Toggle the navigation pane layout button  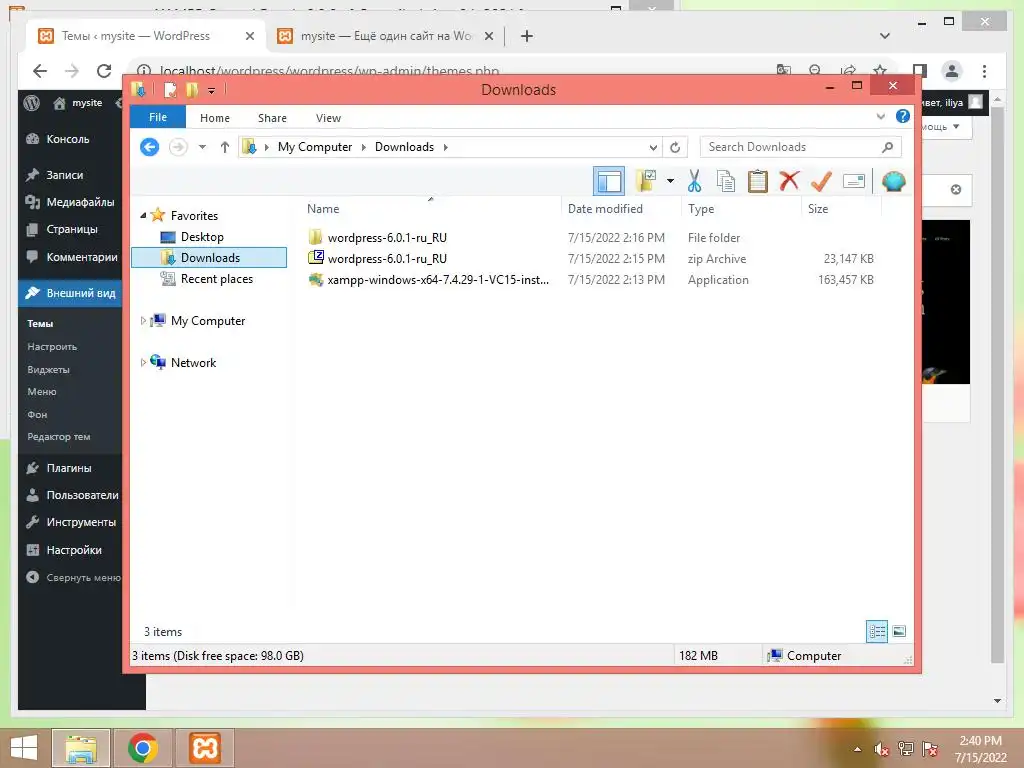click(609, 182)
